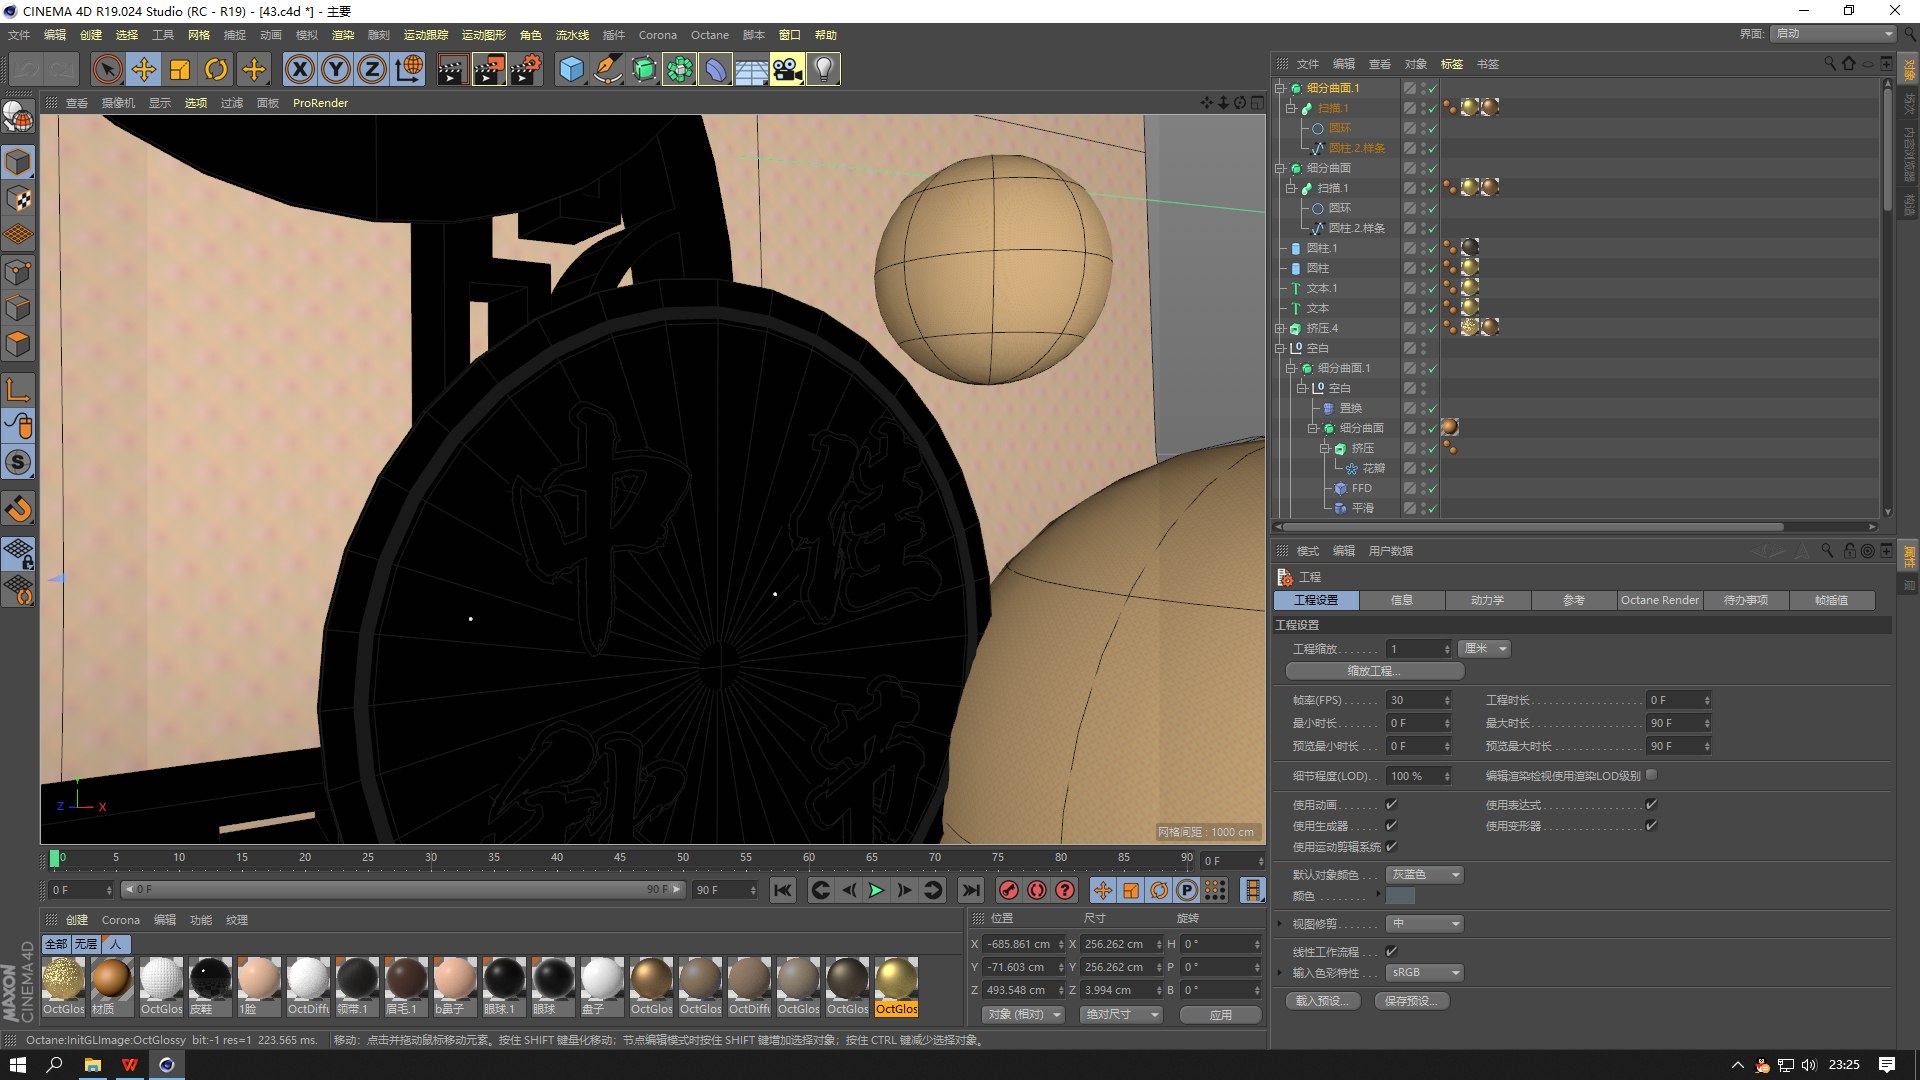Toggle autokeying in the timeline
Screen dimensions: 1920x1080
pyautogui.click(x=1037, y=890)
